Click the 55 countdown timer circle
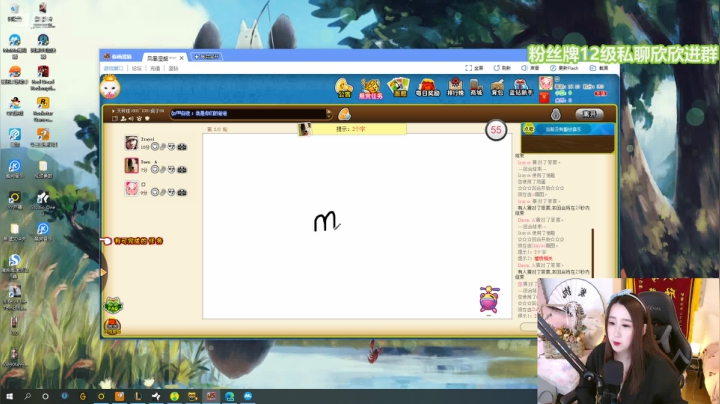 pyautogui.click(x=496, y=130)
